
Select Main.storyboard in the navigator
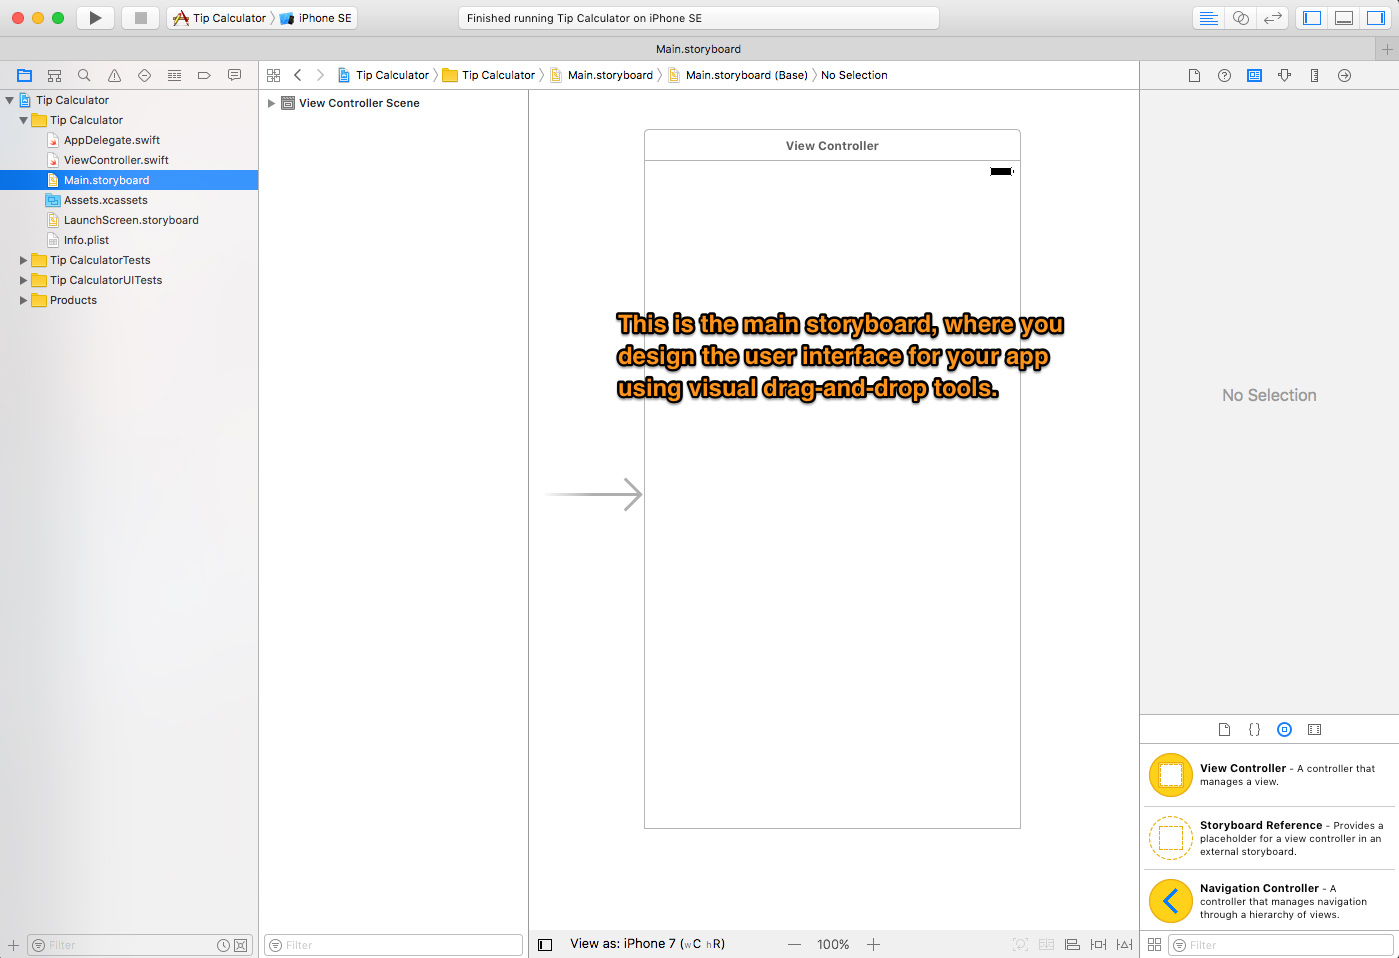pyautogui.click(x=129, y=180)
